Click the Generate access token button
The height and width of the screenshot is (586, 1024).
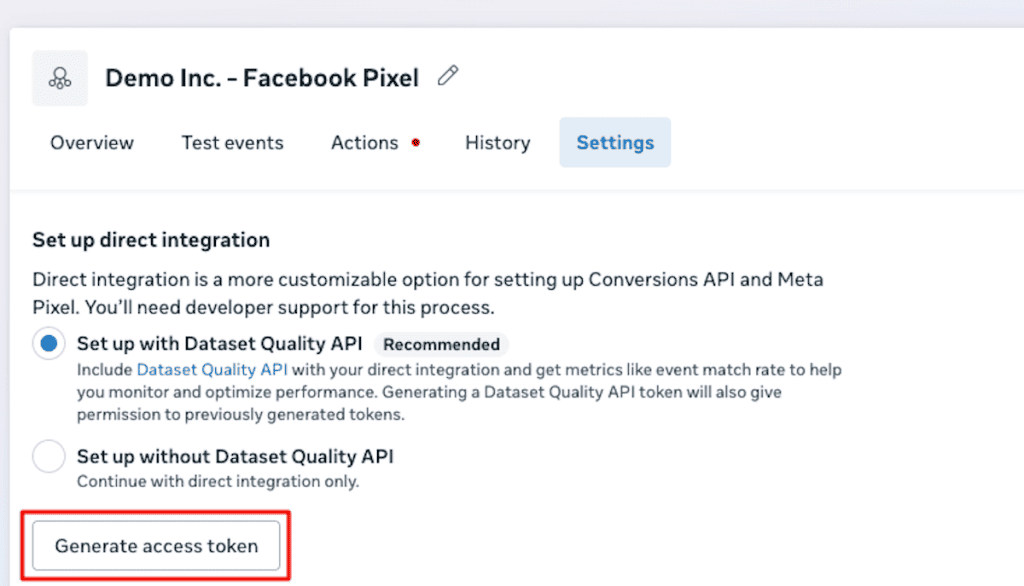pyautogui.click(x=156, y=545)
